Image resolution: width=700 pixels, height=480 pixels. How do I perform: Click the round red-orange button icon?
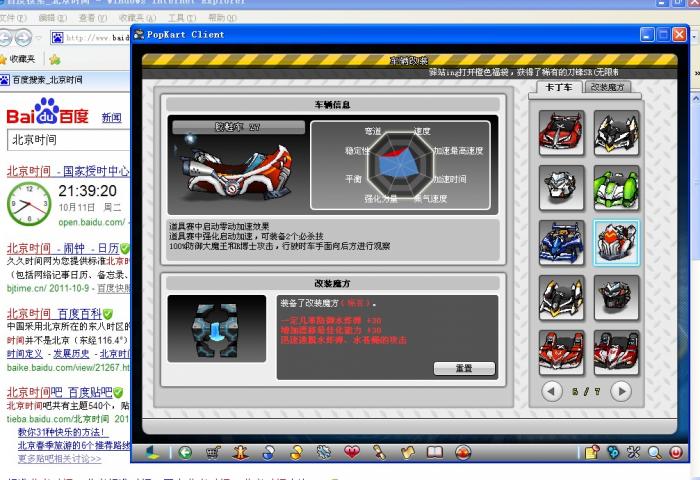point(463,453)
